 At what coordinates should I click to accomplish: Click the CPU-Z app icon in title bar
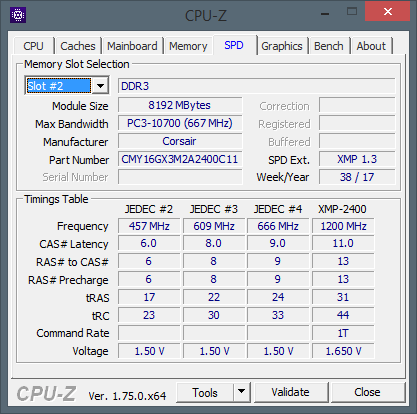(x=18, y=15)
